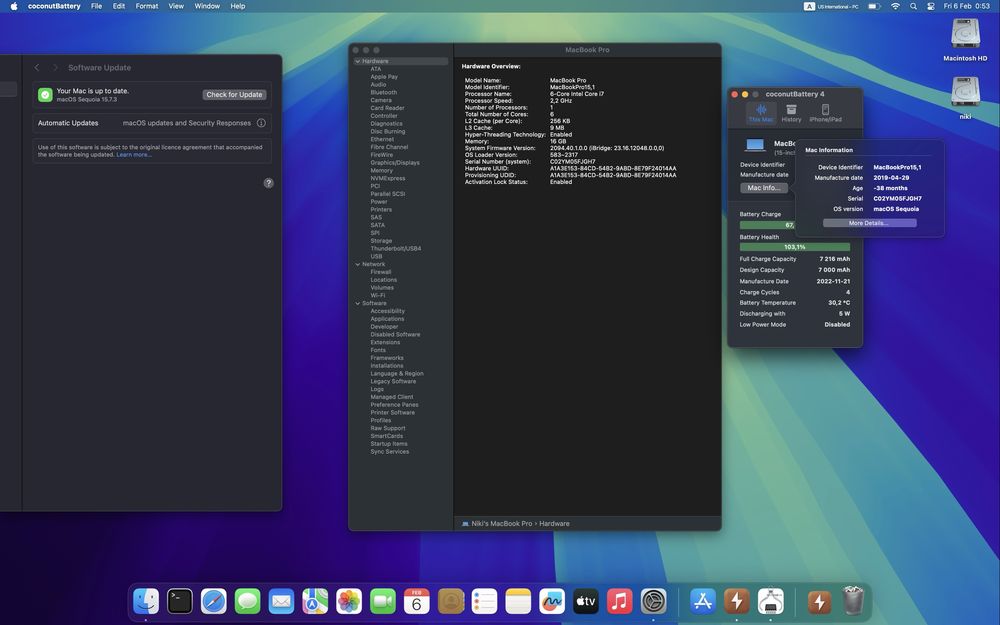This screenshot has width=1000, height=625.
Task: Collapse Software section in System Information sidebar
Action: click(358, 304)
